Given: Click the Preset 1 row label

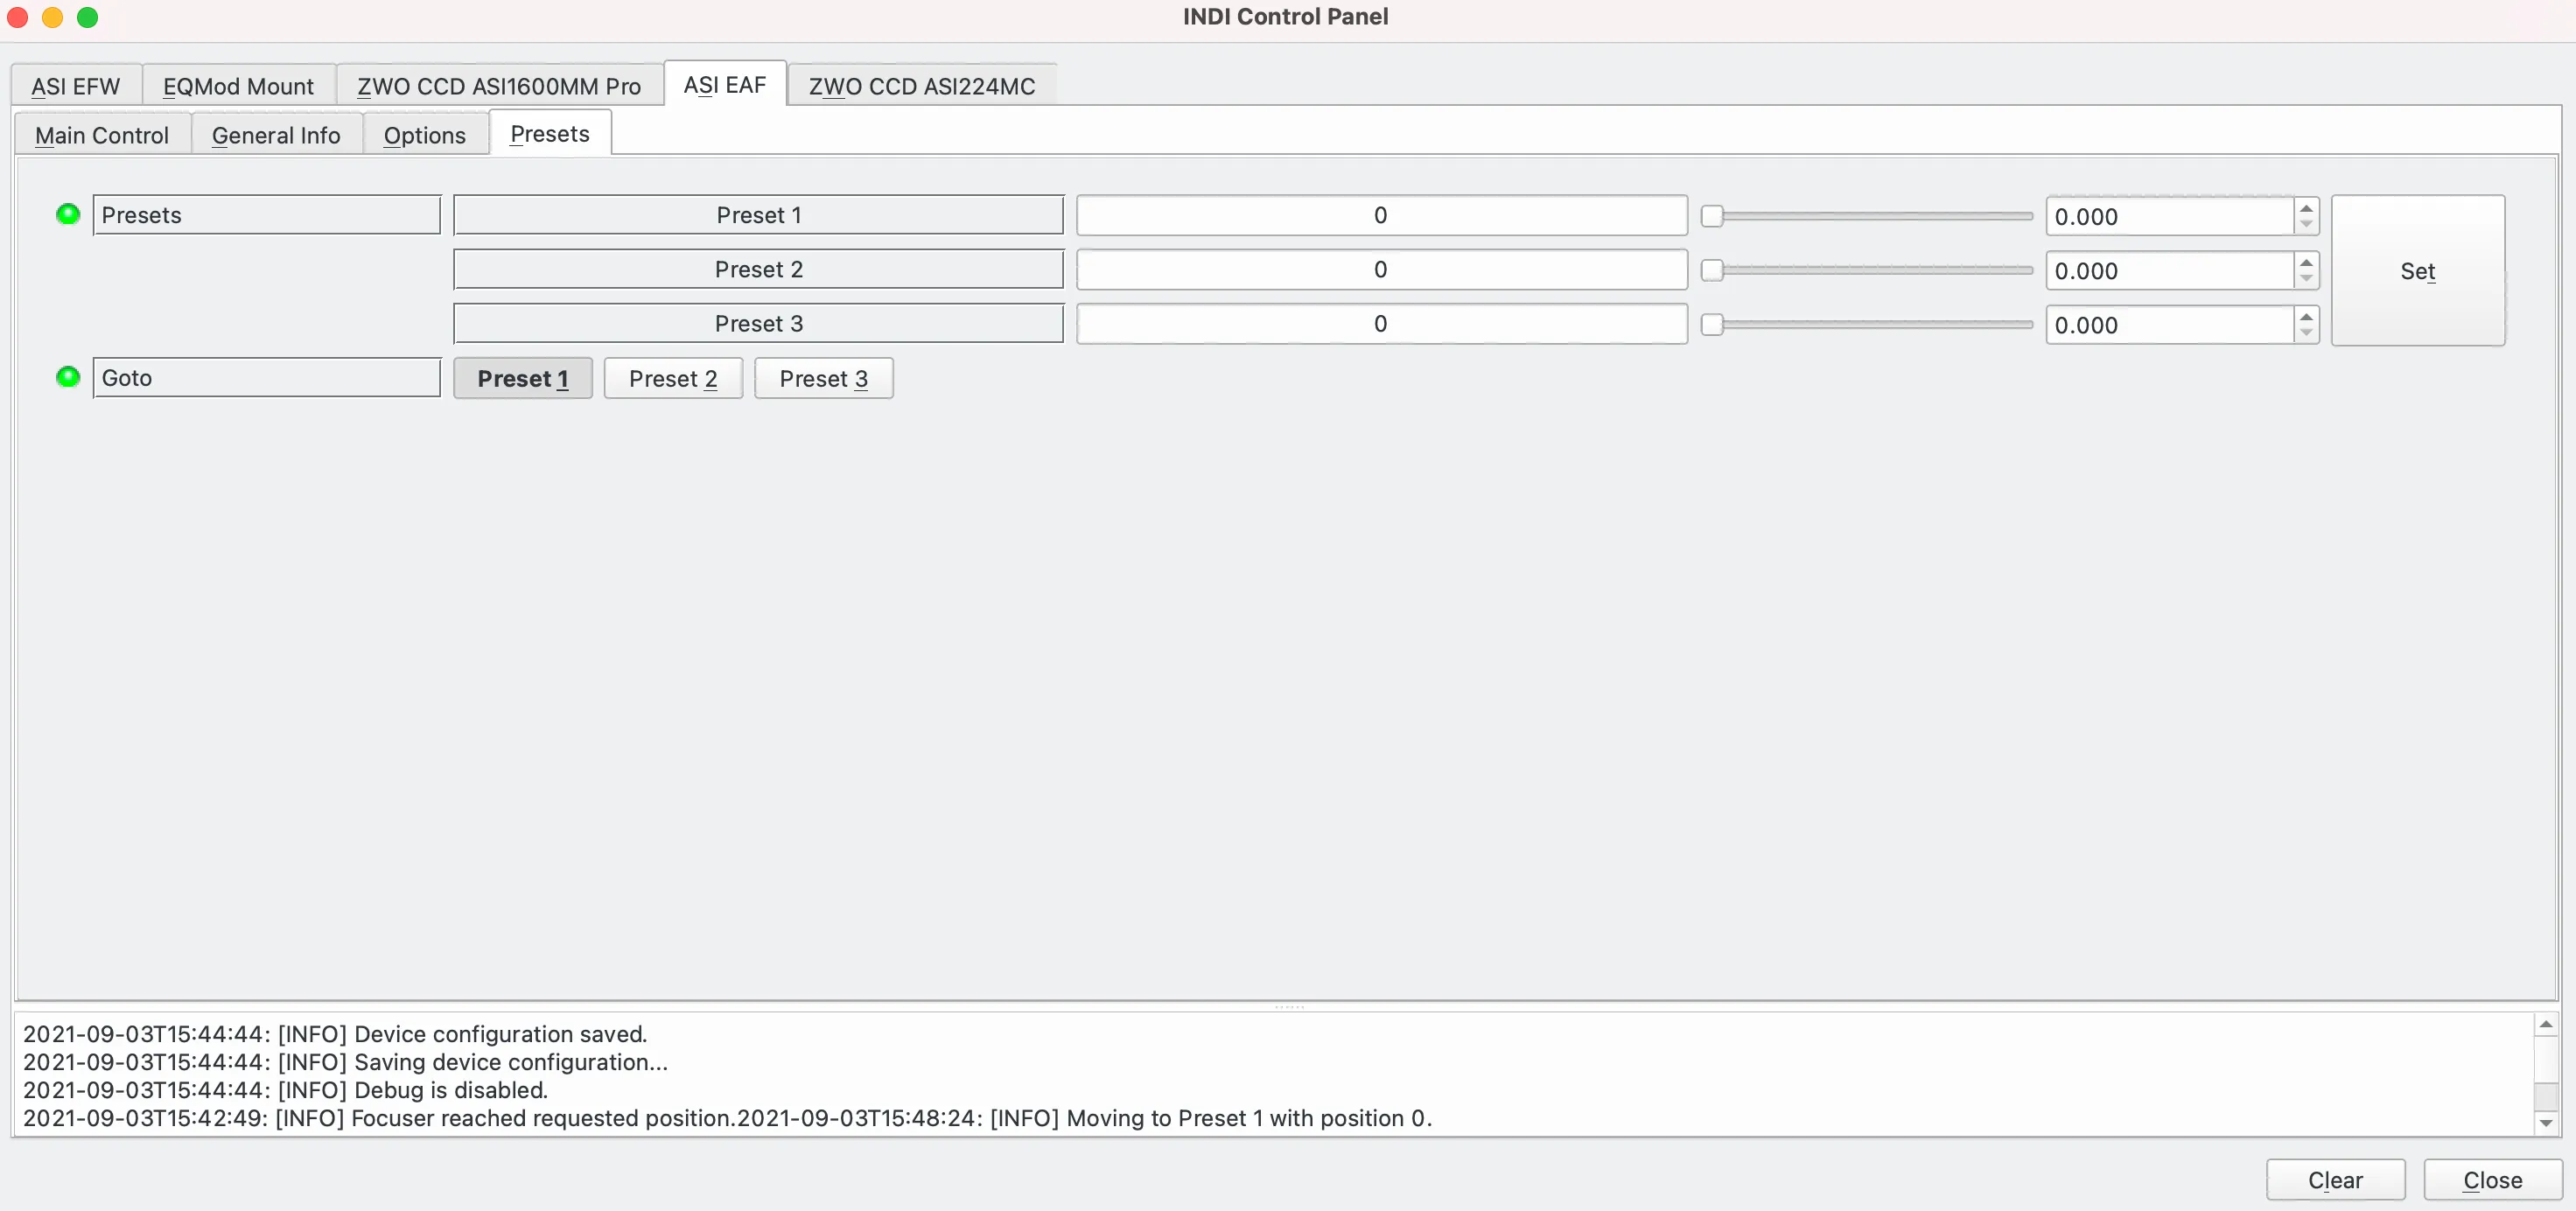Looking at the screenshot, I should point(758,215).
